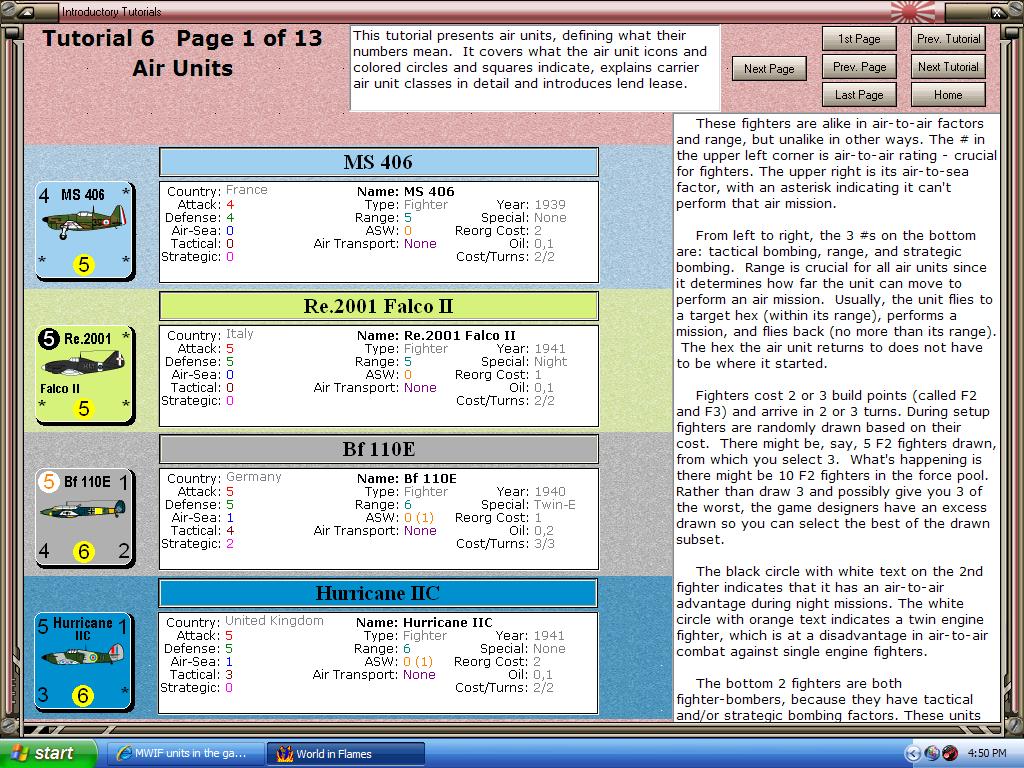Click the Bf 110E gray header bar
The image size is (1024, 768).
pyautogui.click(x=379, y=449)
